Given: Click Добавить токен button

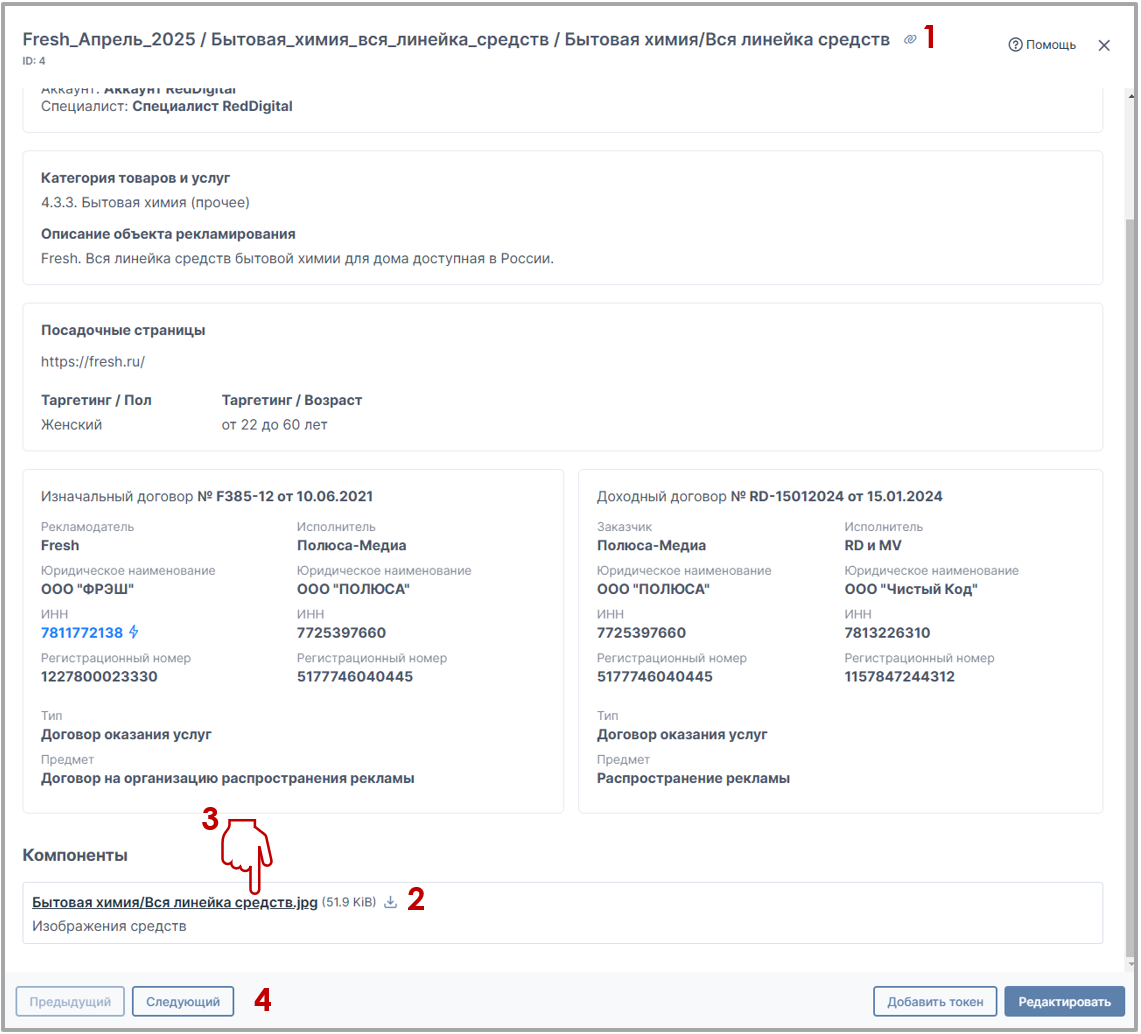Looking at the screenshot, I should [x=935, y=1002].
